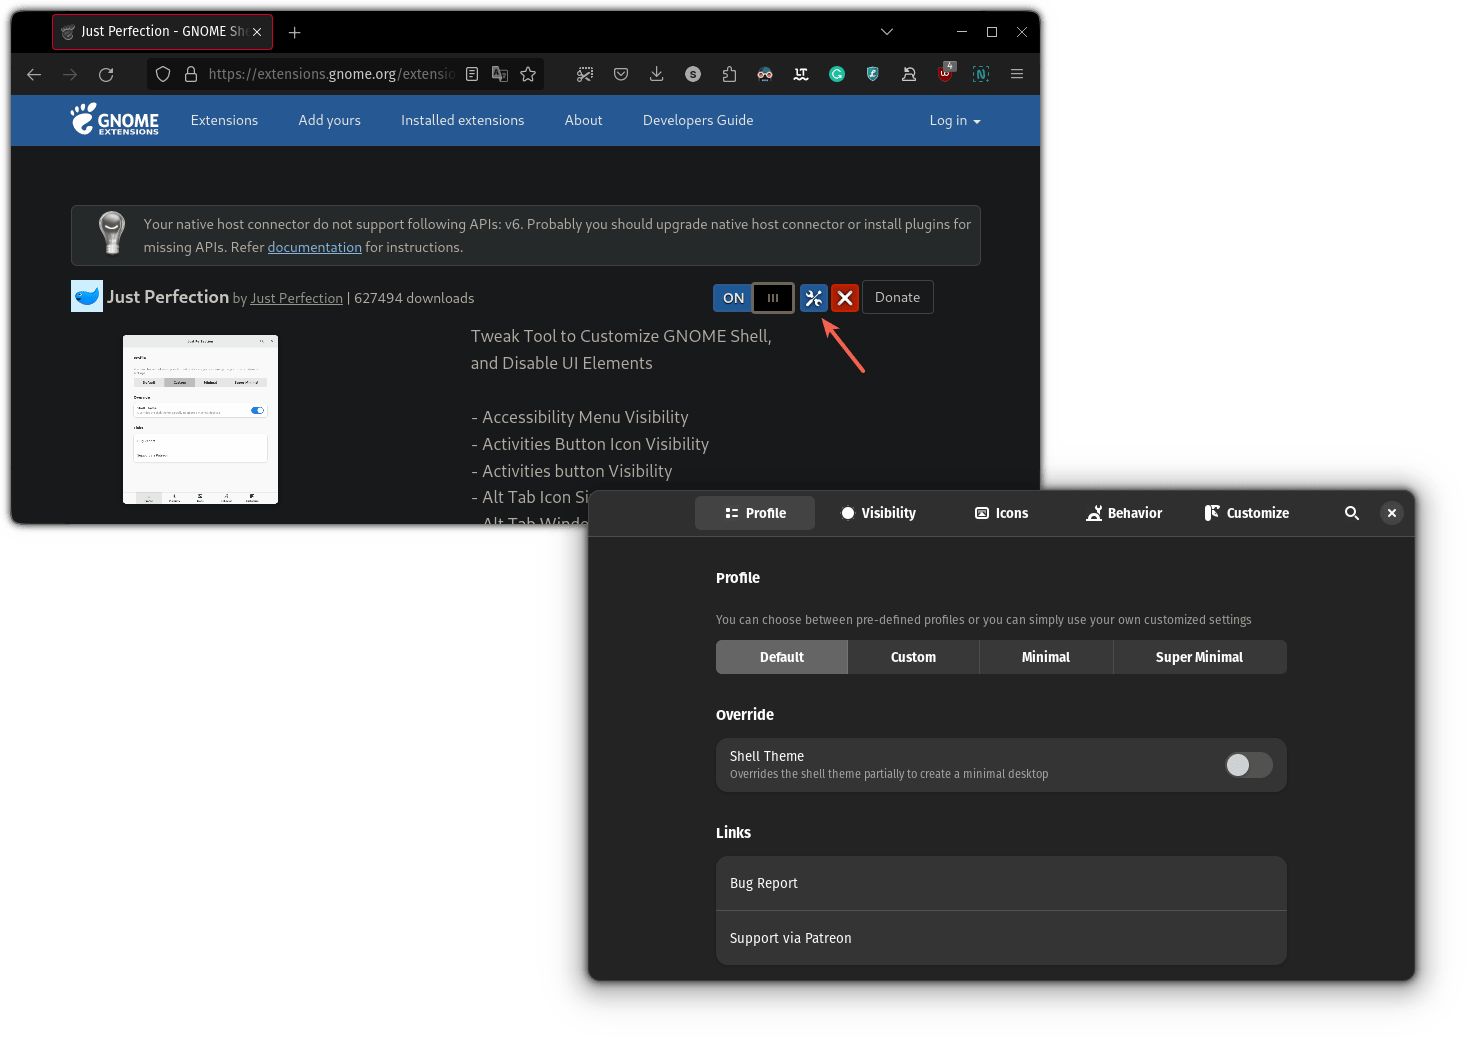
Task: Click the search magnifier in settings window
Action: pos(1352,513)
